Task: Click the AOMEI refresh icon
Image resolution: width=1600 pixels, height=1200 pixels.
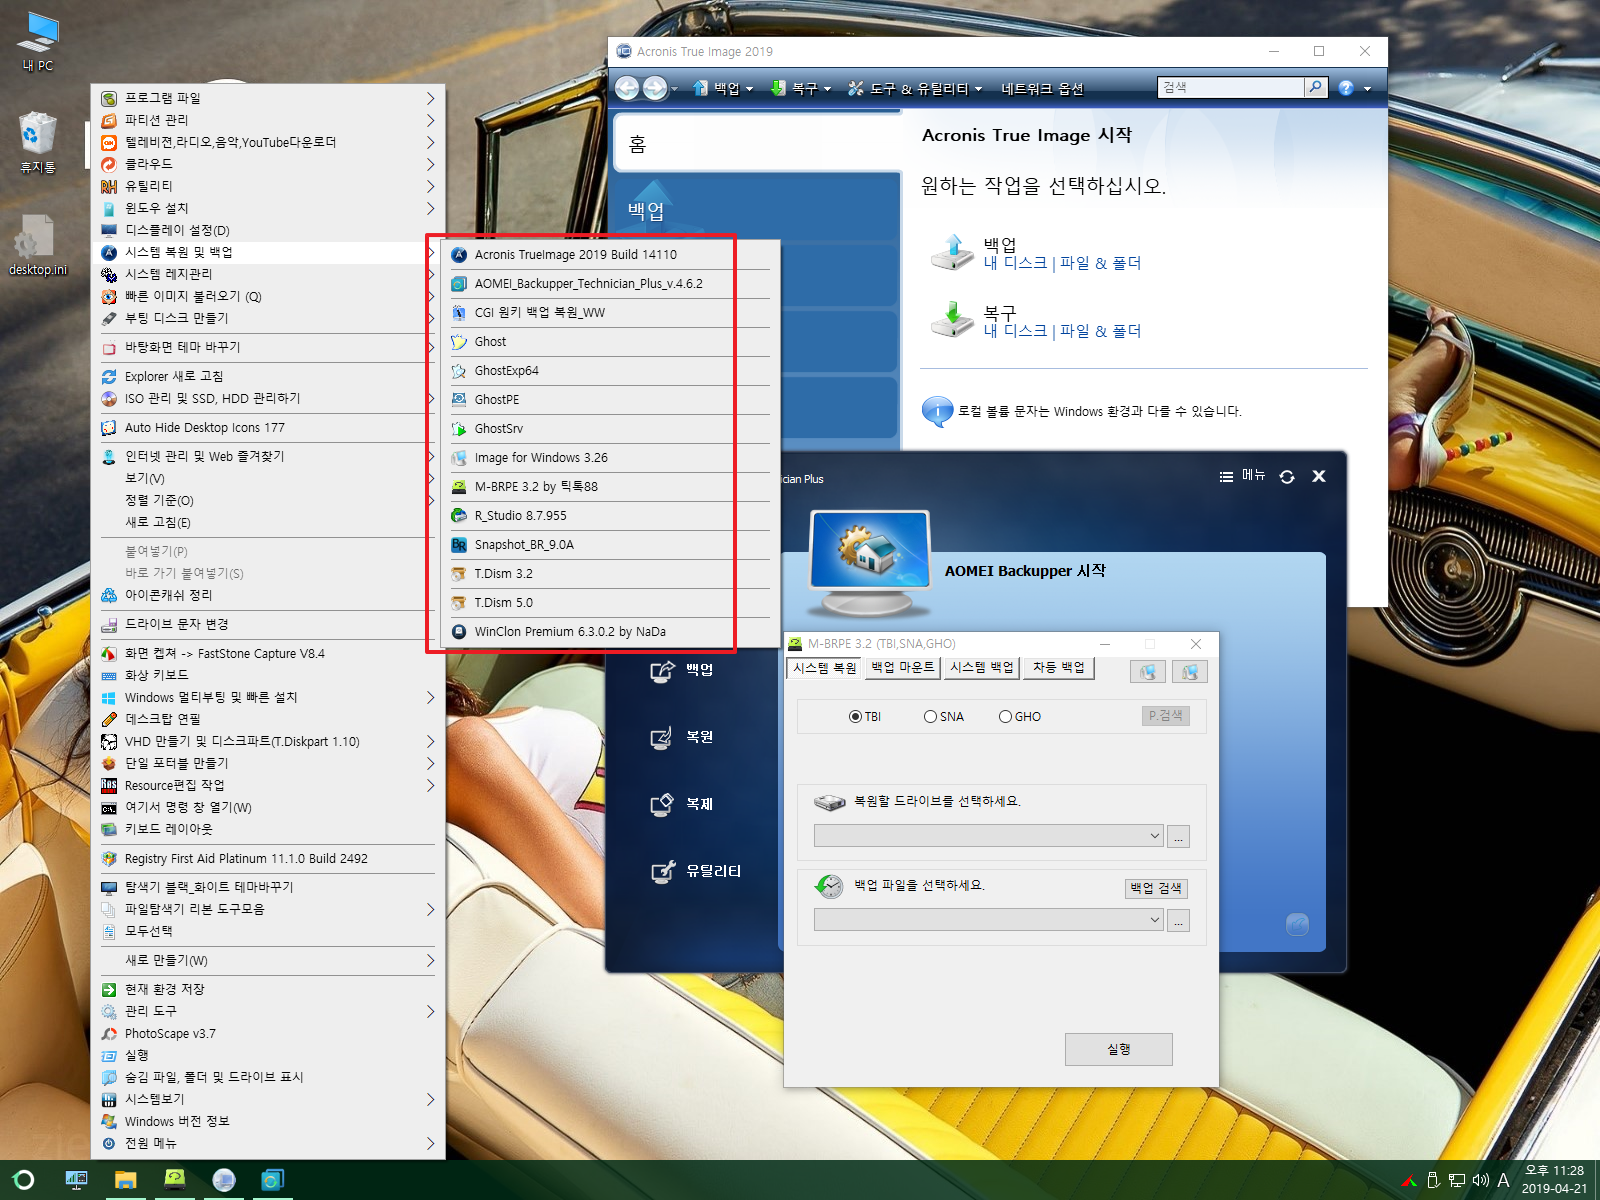Action: [1287, 477]
